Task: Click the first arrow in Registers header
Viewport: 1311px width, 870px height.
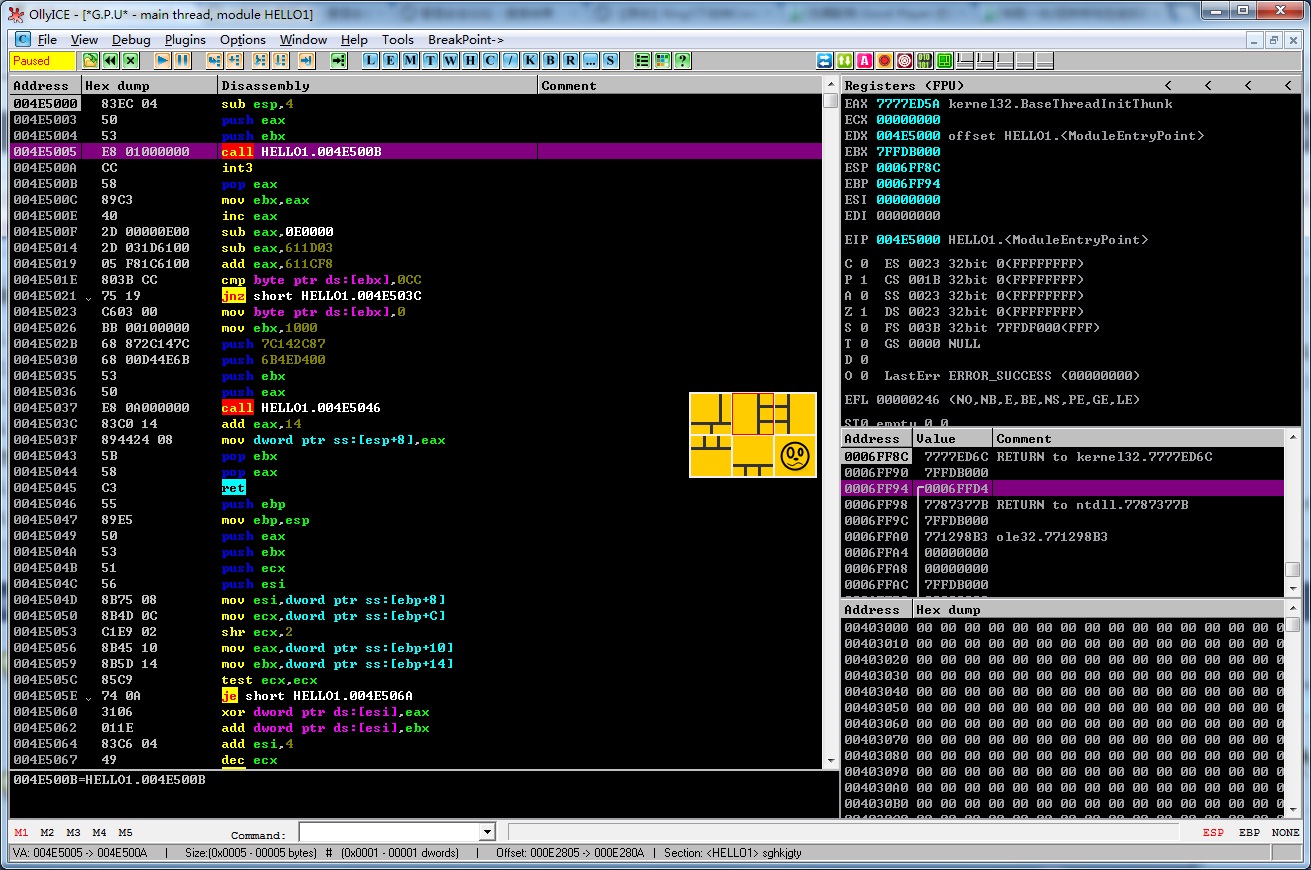Action: pyautogui.click(x=1168, y=86)
